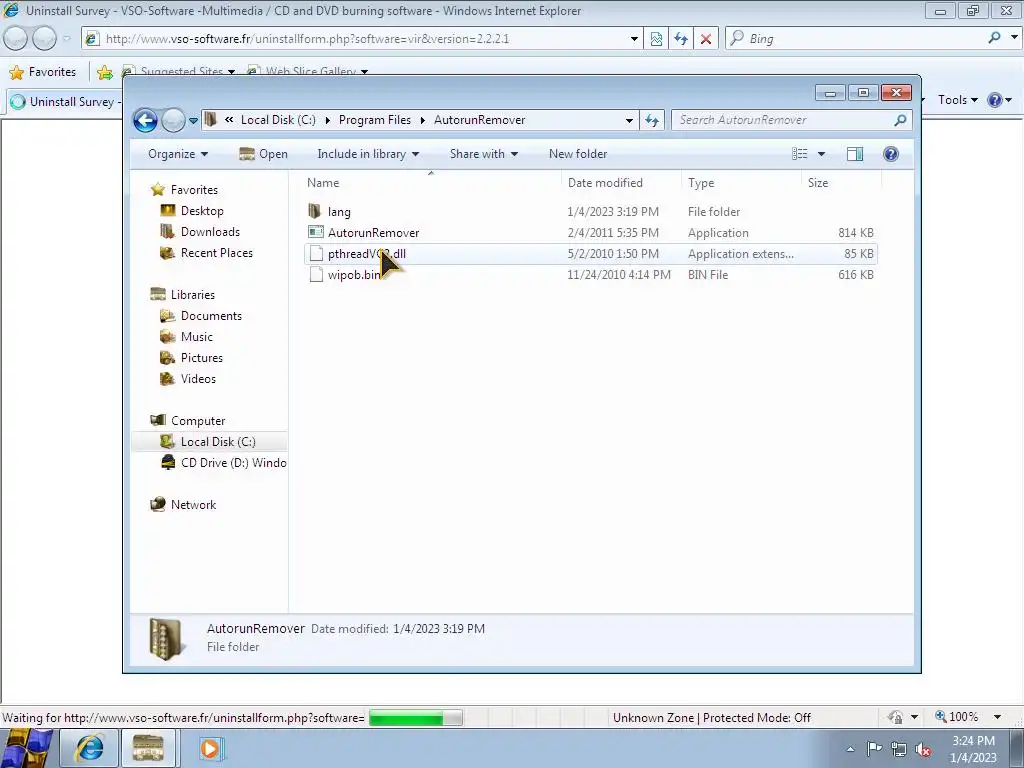Click the Action Center flag icon
This screenshot has height=768, width=1024.
(874, 749)
